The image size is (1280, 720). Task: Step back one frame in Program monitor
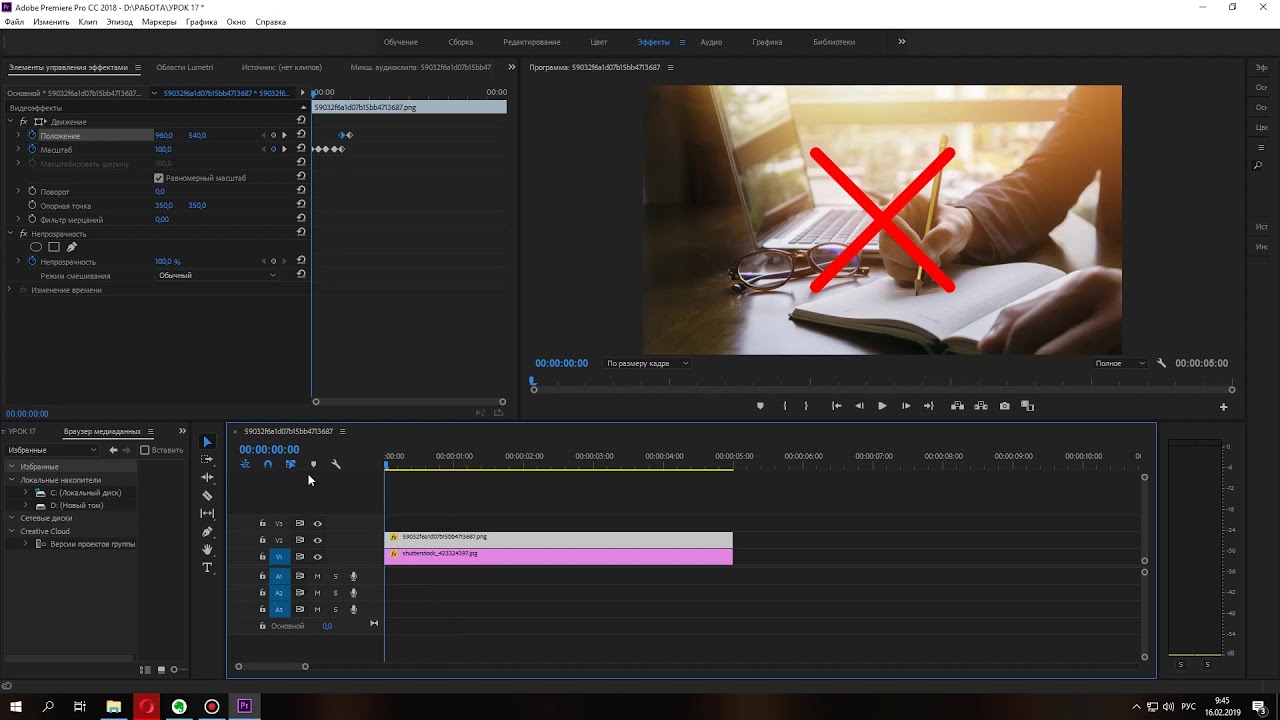tap(859, 406)
